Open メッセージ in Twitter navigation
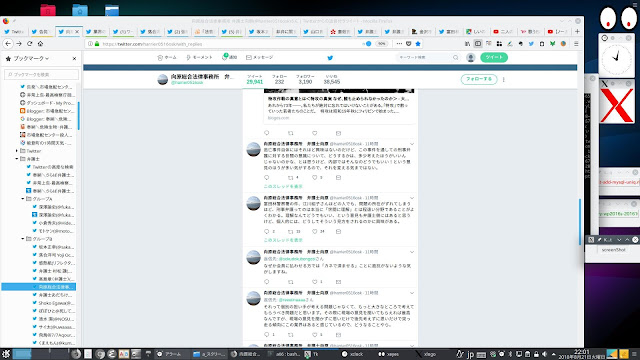 [260, 58]
